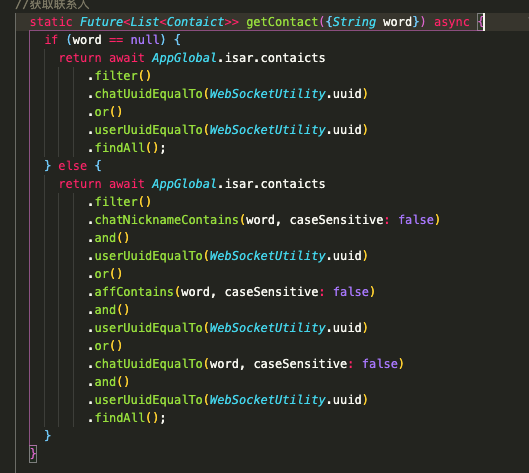This screenshot has height=473, width=529.
Task: Click the 'getContact' method name
Action: click(x=282, y=22)
